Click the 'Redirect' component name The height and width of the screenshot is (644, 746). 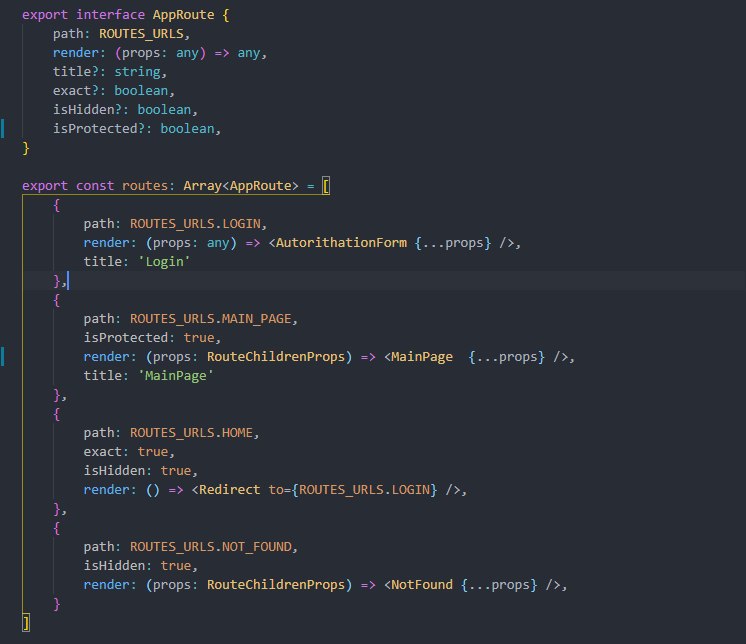click(229, 490)
